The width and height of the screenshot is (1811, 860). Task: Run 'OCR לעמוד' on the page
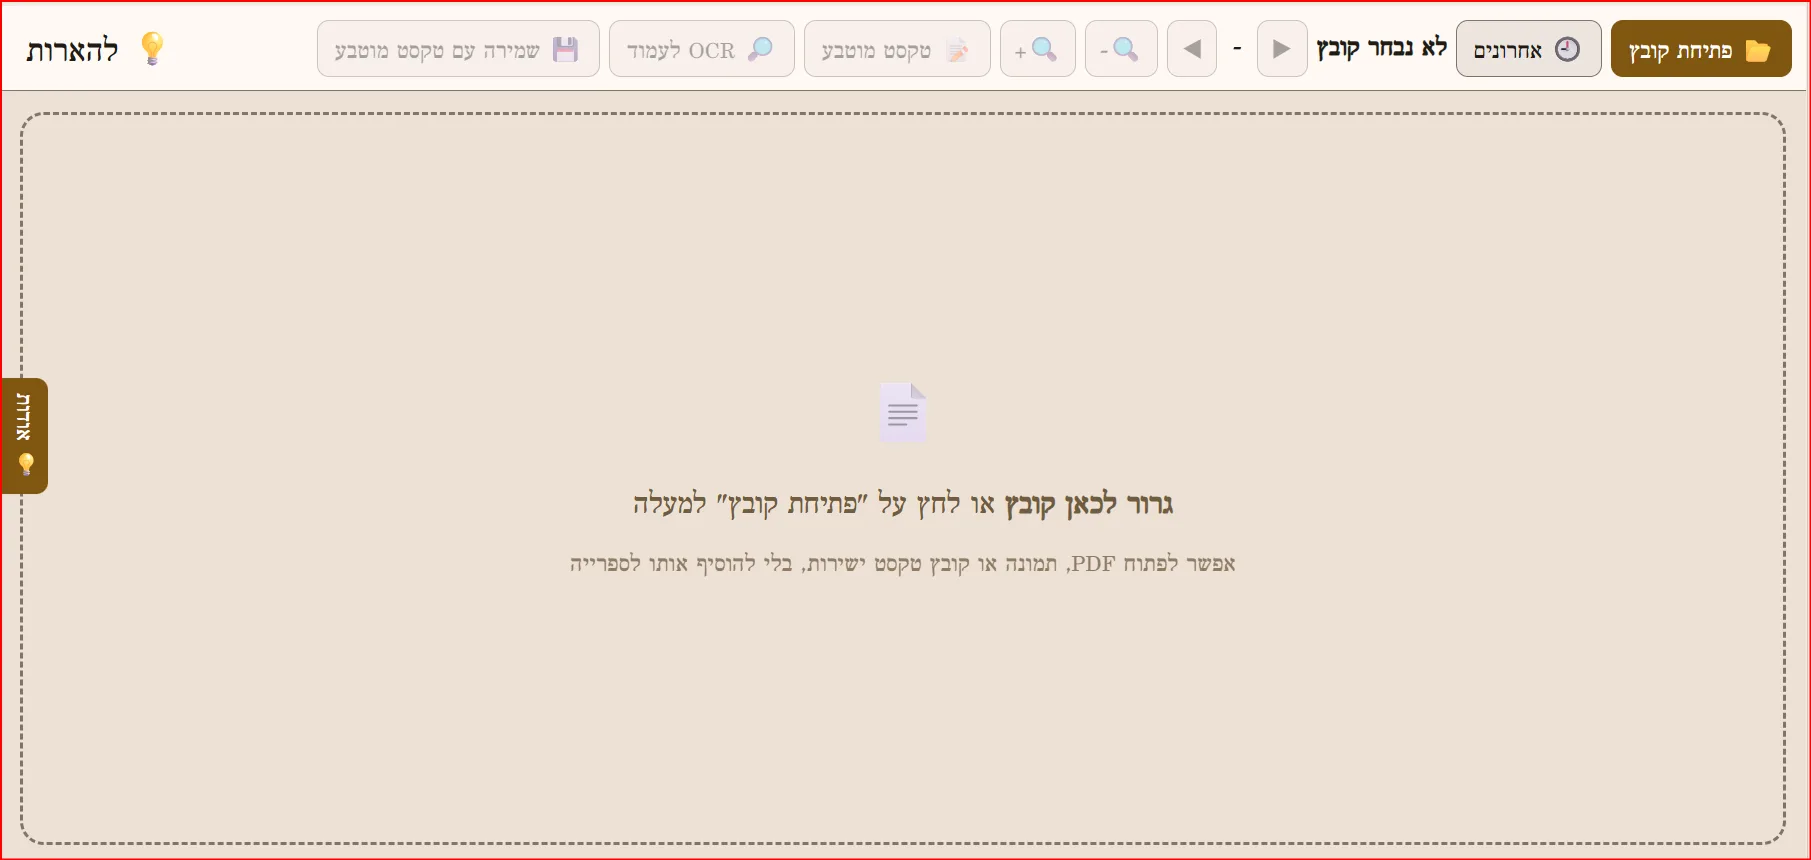[x=701, y=49]
